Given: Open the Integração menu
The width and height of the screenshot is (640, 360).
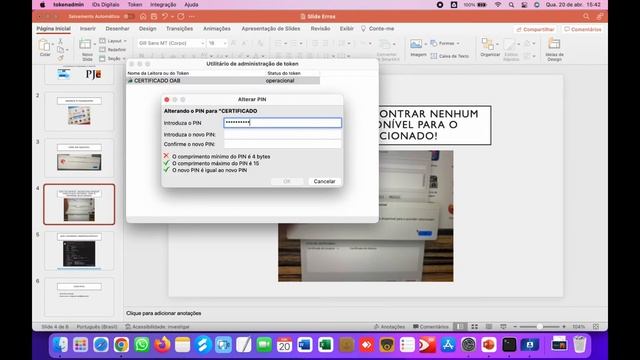Looking at the screenshot, I should [x=163, y=5].
